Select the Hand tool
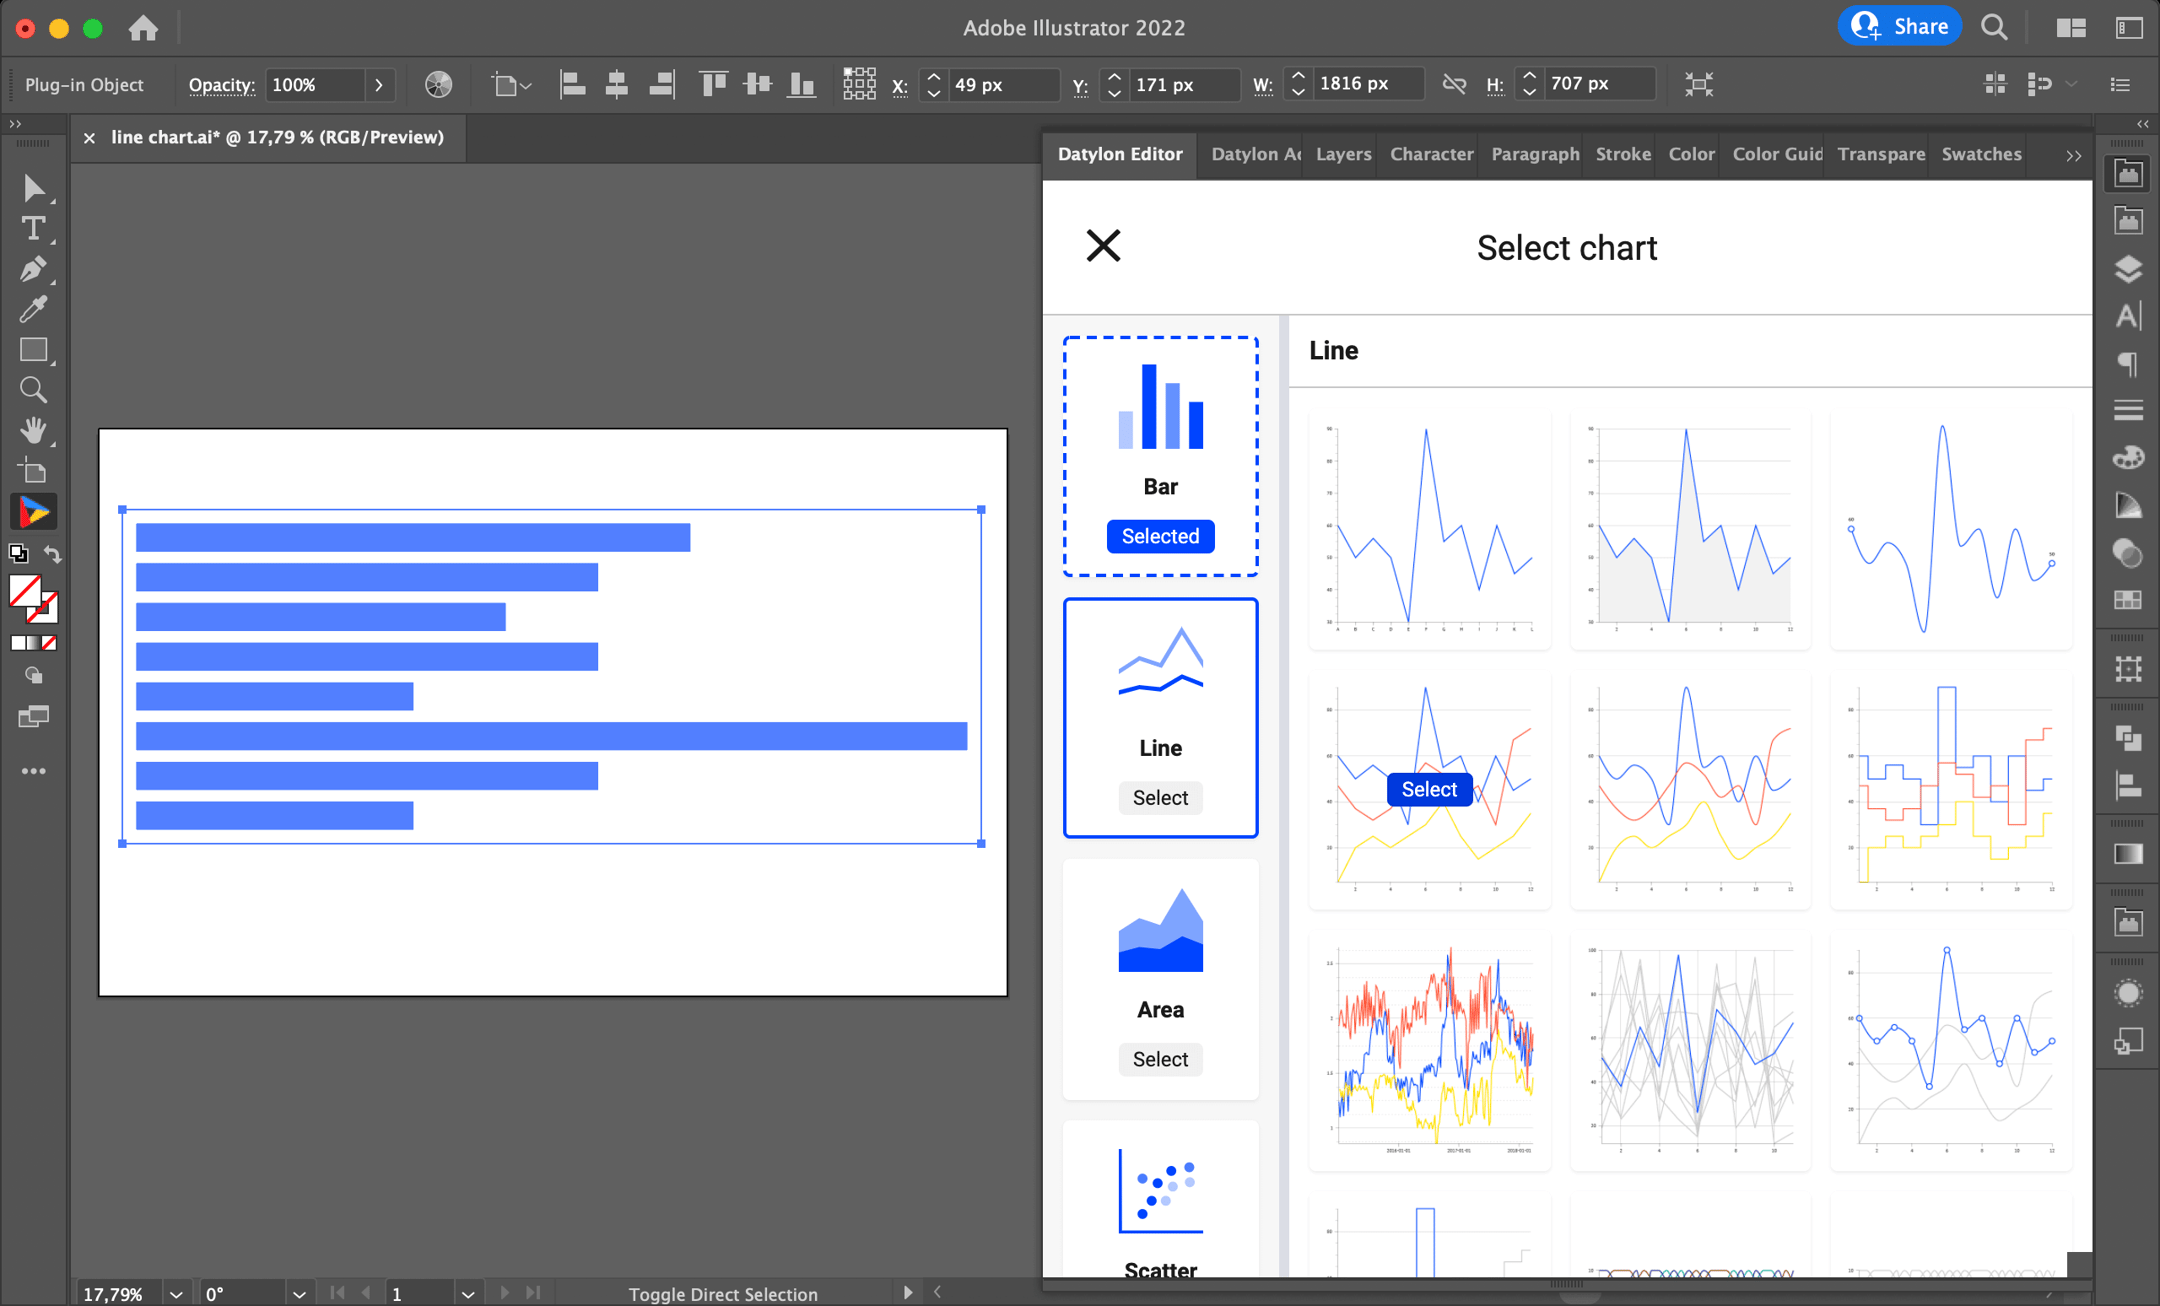This screenshot has height=1306, width=2160. pos(33,430)
